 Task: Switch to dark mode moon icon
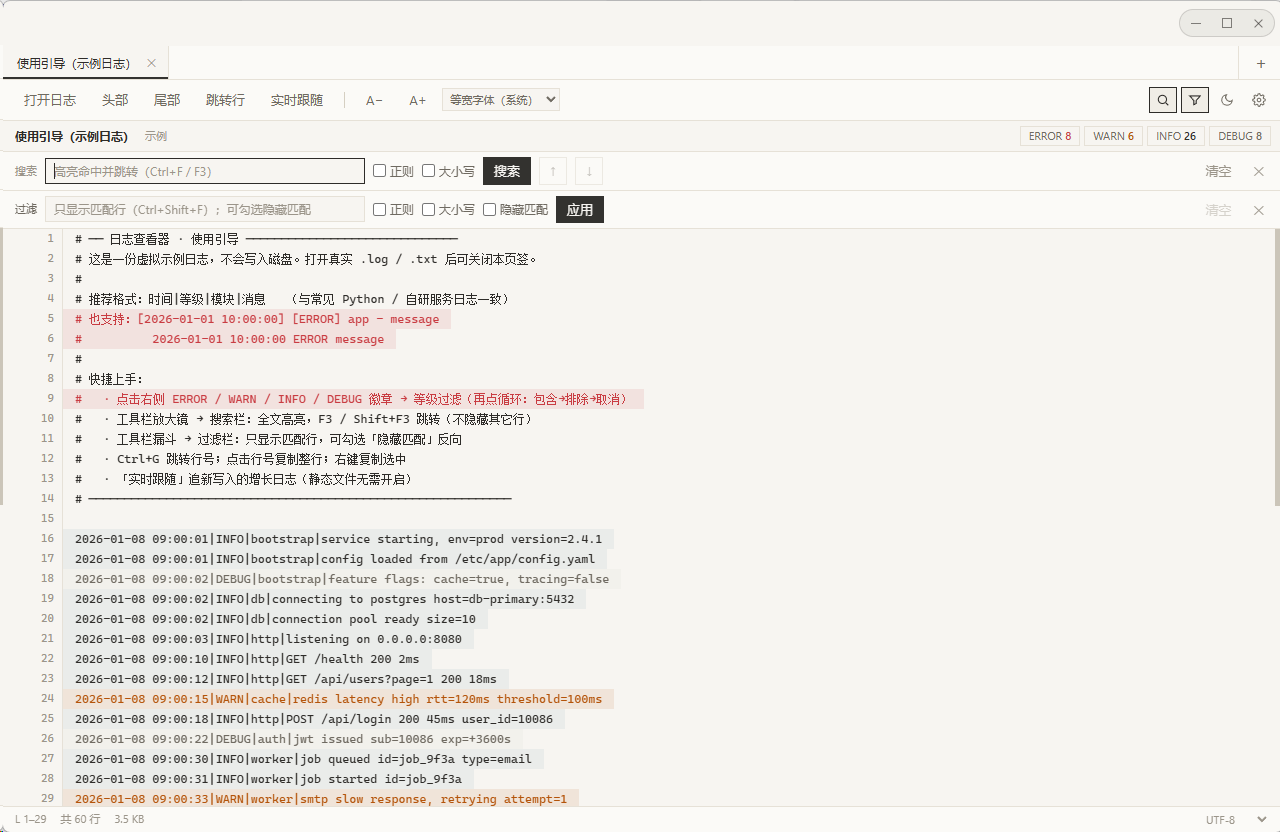(1228, 100)
